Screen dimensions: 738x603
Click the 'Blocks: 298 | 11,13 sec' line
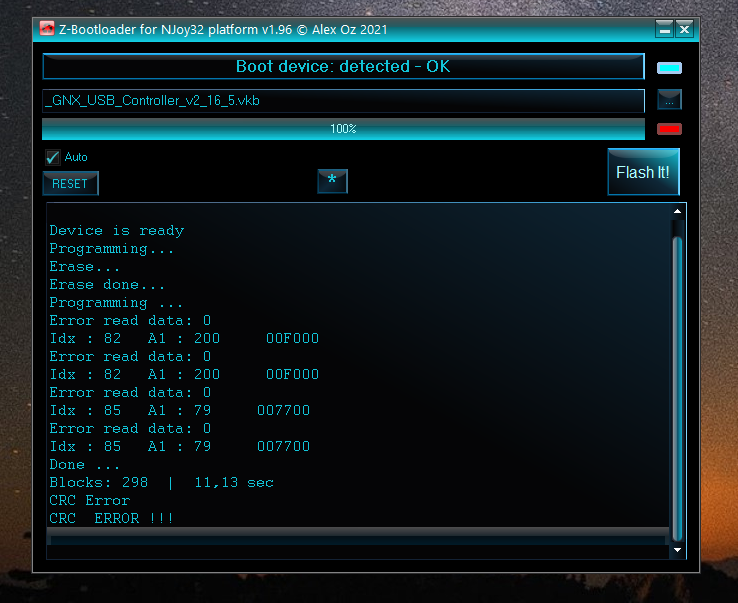pyautogui.click(x=161, y=482)
